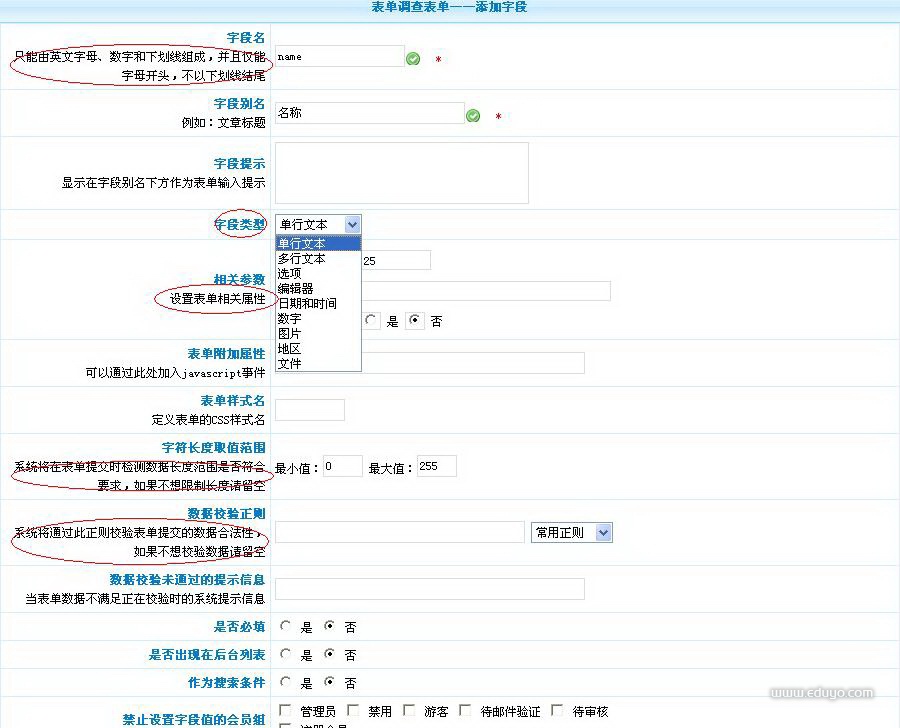Focus the 字段提示 text area
Screen dimensions: 900x728
click(x=401, y=173)
